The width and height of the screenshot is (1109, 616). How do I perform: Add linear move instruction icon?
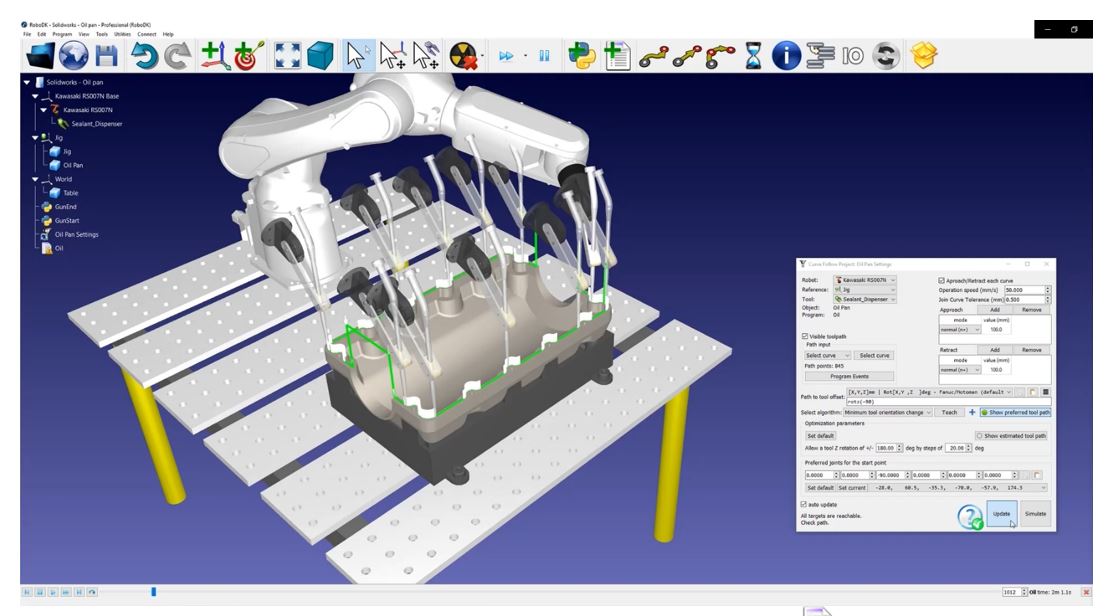click(x=686, y=57)
